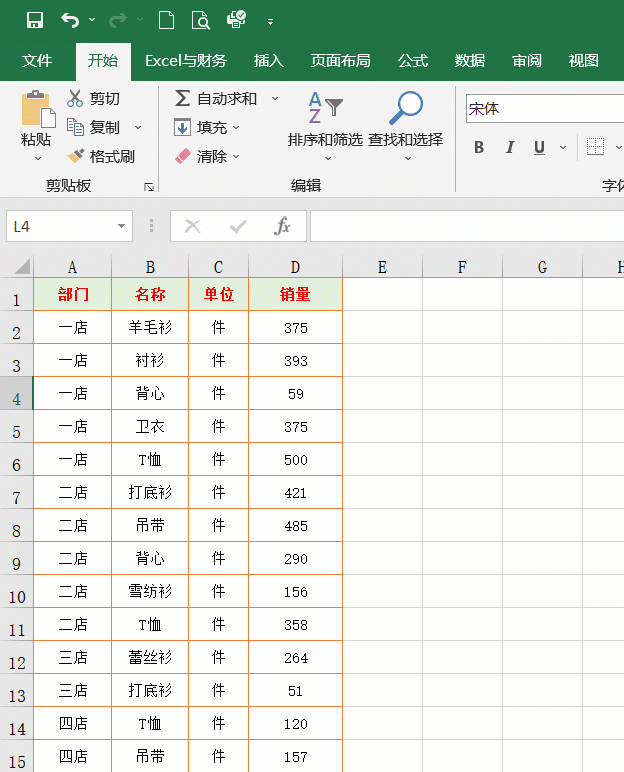Expand the Sort and Filter (排序和筛选) menu

325,139
